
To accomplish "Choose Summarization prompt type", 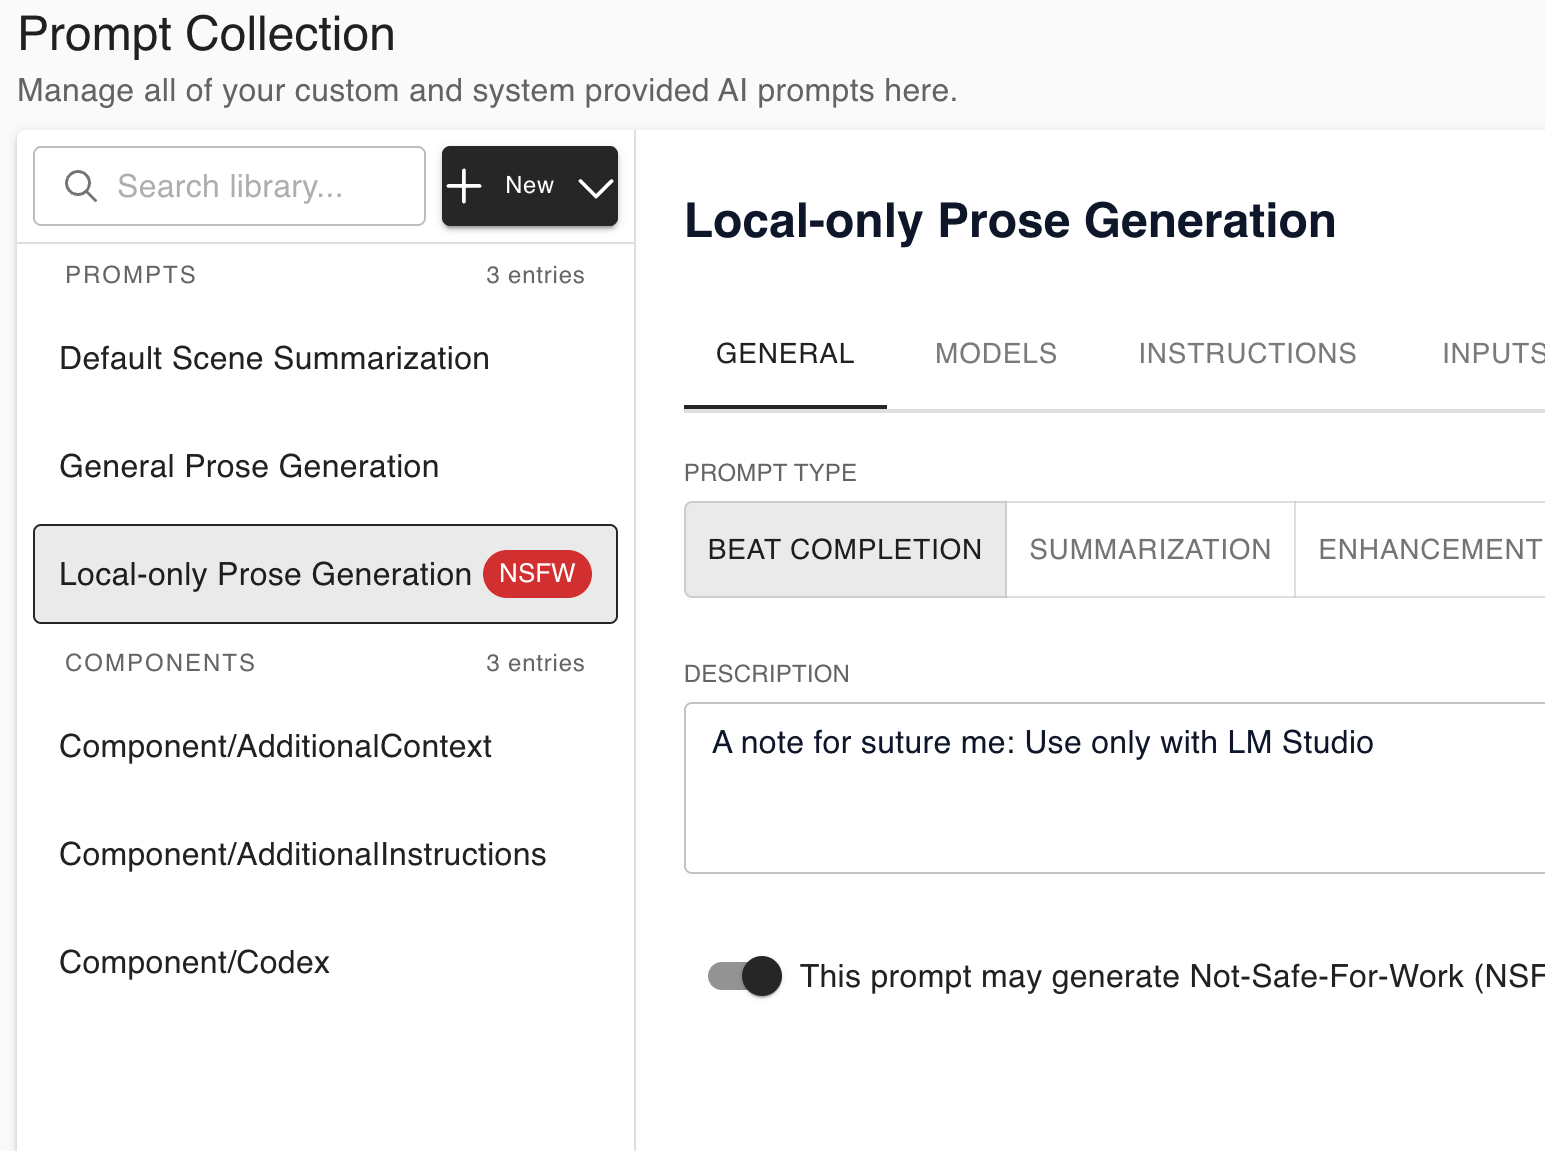I will [x=1150, y=550].
